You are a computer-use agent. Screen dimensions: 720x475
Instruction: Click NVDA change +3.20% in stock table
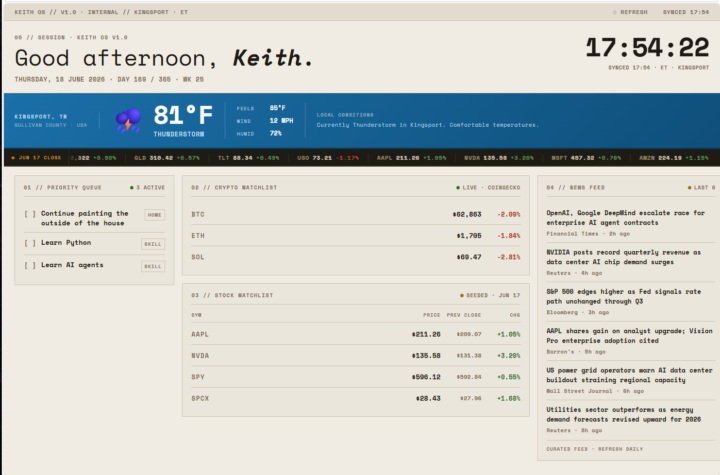pos(509,356)
